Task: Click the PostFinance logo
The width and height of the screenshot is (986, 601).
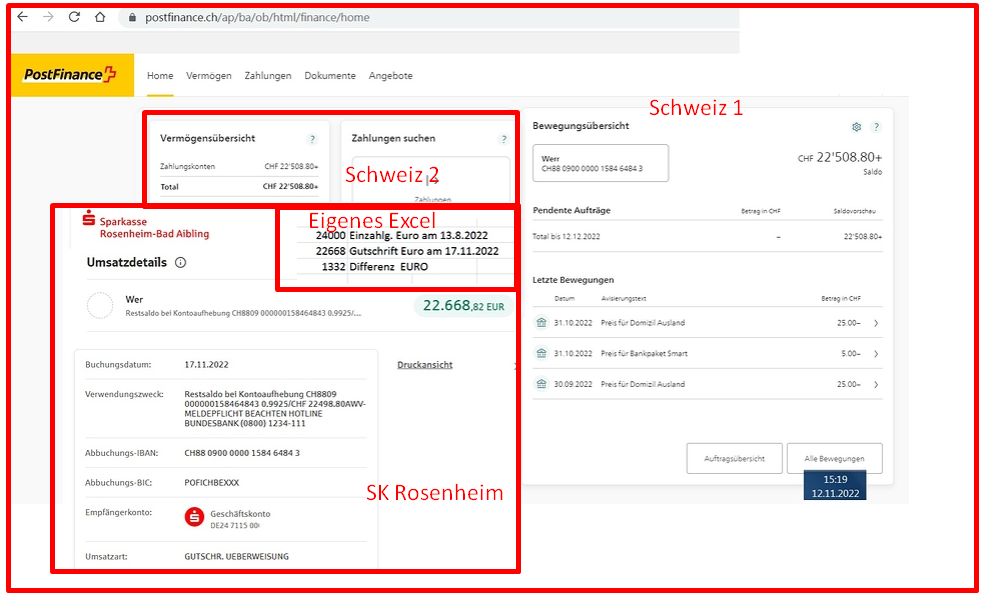Action: tap(72, 75)
